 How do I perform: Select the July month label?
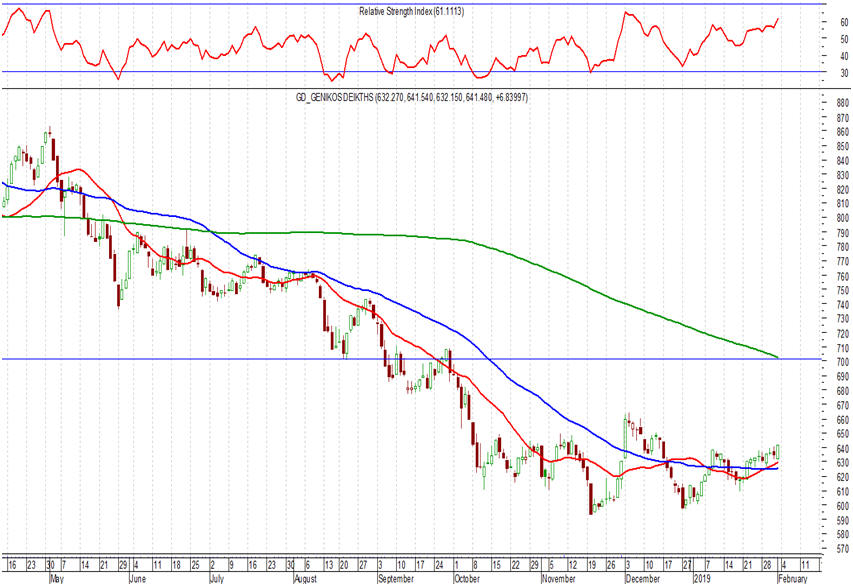[217, 579]
